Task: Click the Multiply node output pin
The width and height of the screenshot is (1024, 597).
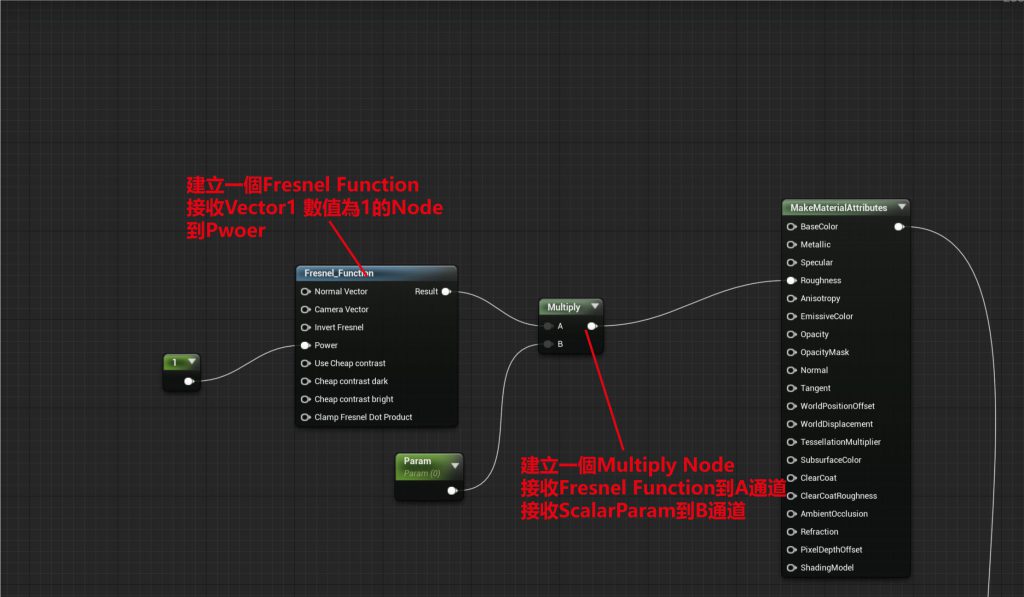Action: tap(593, 326)
